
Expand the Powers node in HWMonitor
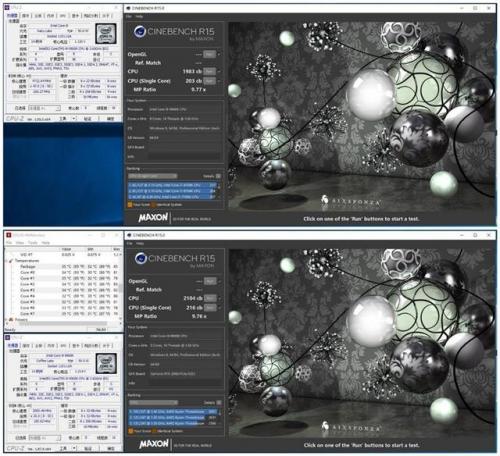6,319
